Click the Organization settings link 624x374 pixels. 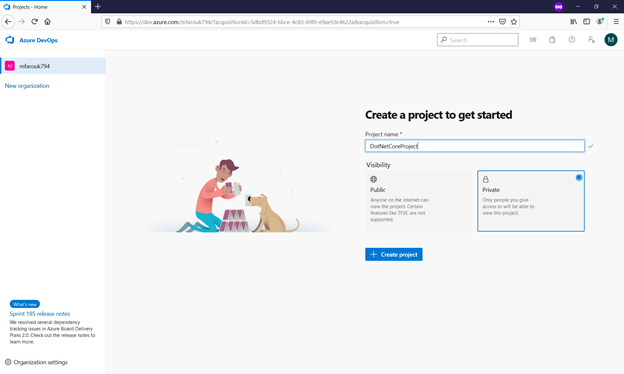tap(41, 362)
